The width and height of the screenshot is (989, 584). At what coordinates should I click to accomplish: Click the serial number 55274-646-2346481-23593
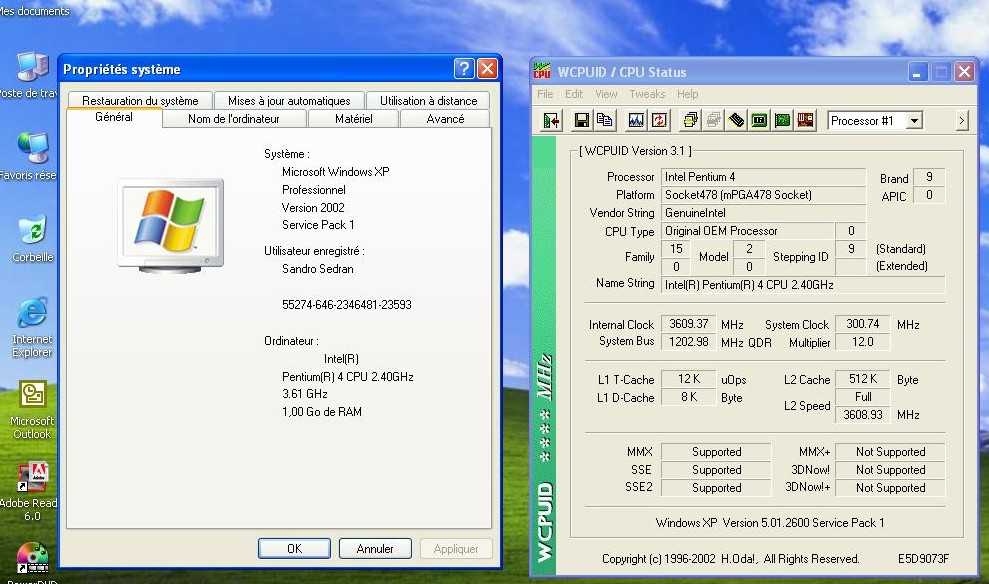346,305
